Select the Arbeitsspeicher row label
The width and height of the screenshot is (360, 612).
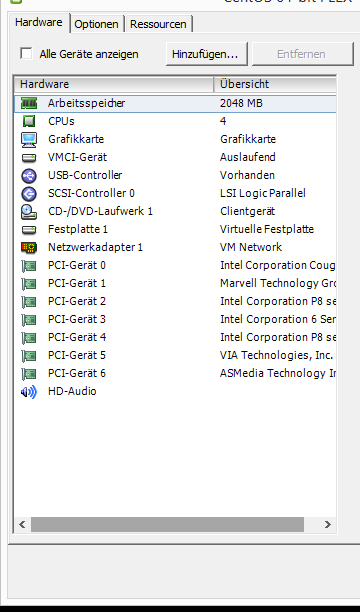(86, 103)
